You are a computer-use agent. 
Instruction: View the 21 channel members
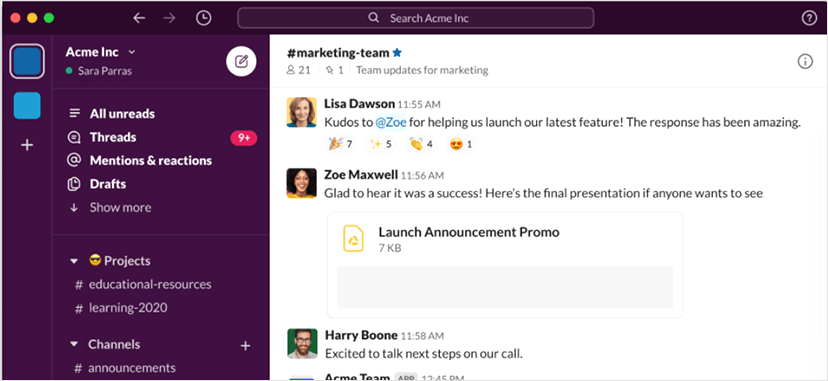[x=298, y=70]
